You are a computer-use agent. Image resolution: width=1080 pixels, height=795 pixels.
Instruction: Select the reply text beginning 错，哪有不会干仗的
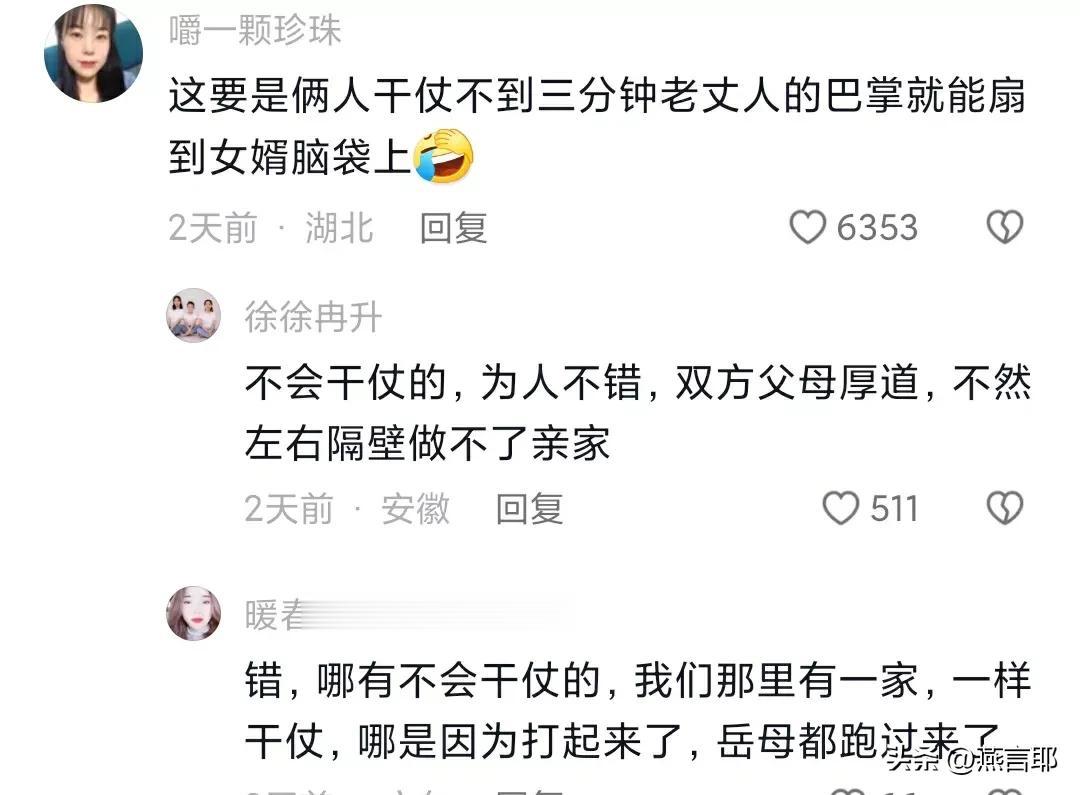pos(638,712)
